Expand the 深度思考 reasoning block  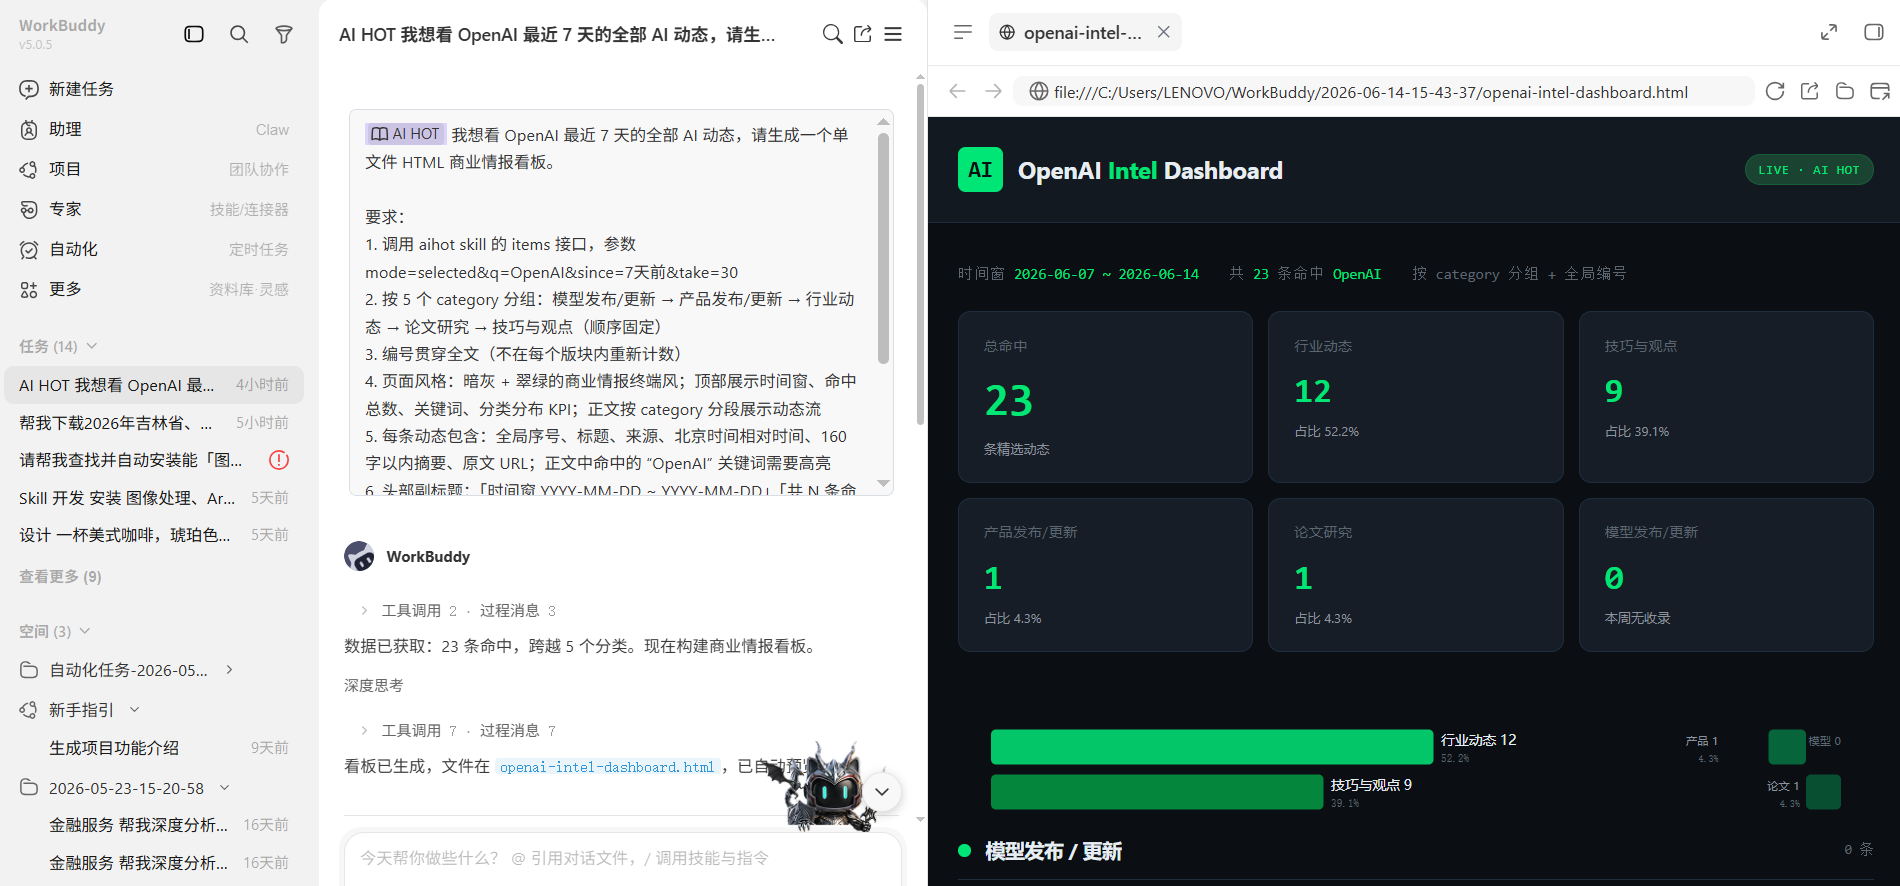pyautogui.click(x=374, y=685)
